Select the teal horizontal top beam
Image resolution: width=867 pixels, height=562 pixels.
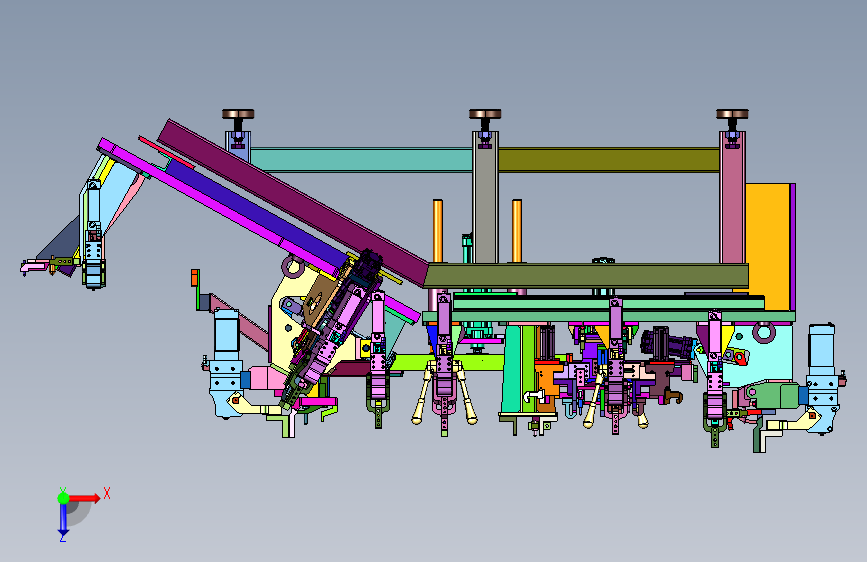click(x=362, y=159)
